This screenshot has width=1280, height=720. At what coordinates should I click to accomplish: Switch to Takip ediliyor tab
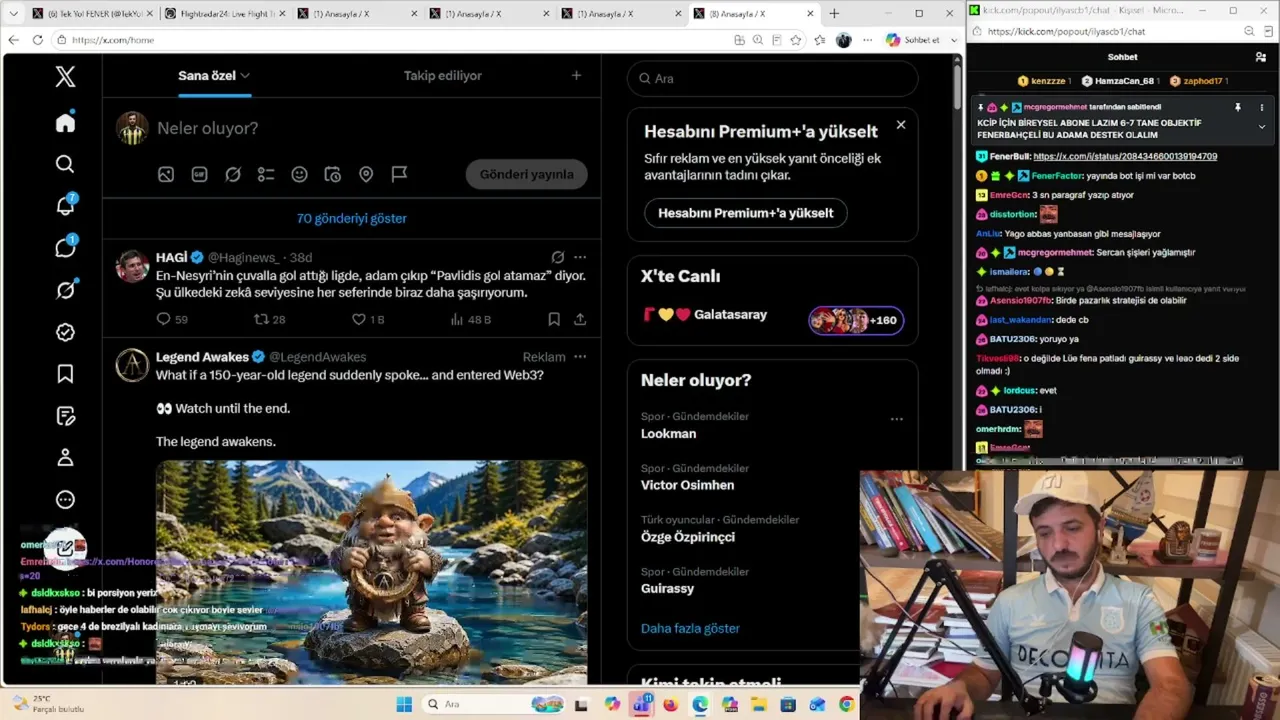point(442,75)
